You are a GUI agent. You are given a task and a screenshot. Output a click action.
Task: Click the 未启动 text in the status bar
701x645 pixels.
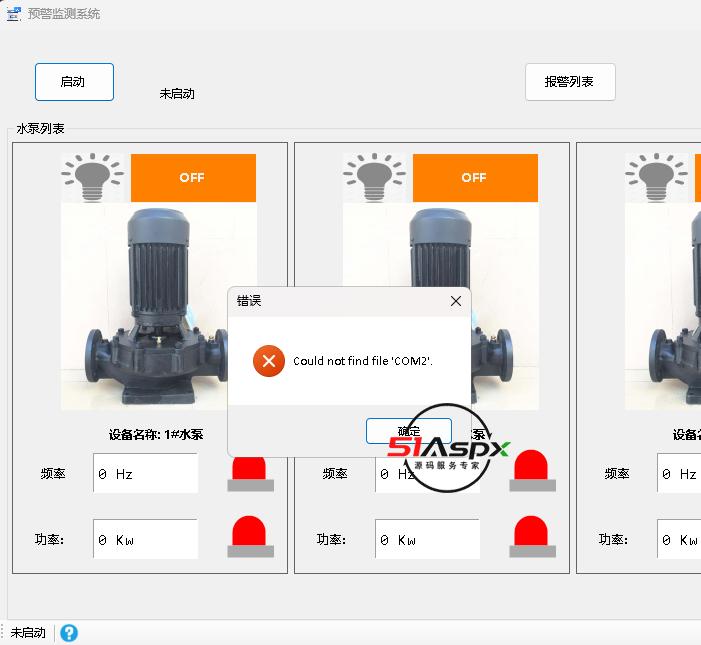coord(28,632)
